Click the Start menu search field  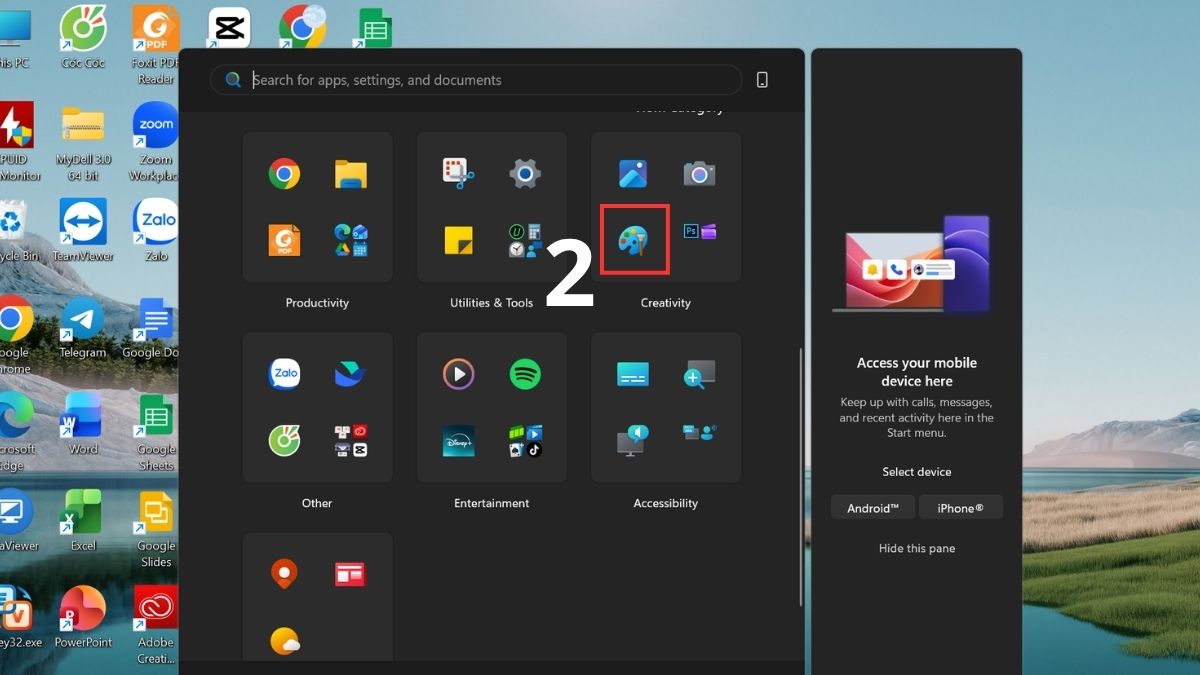pos(475,79)
